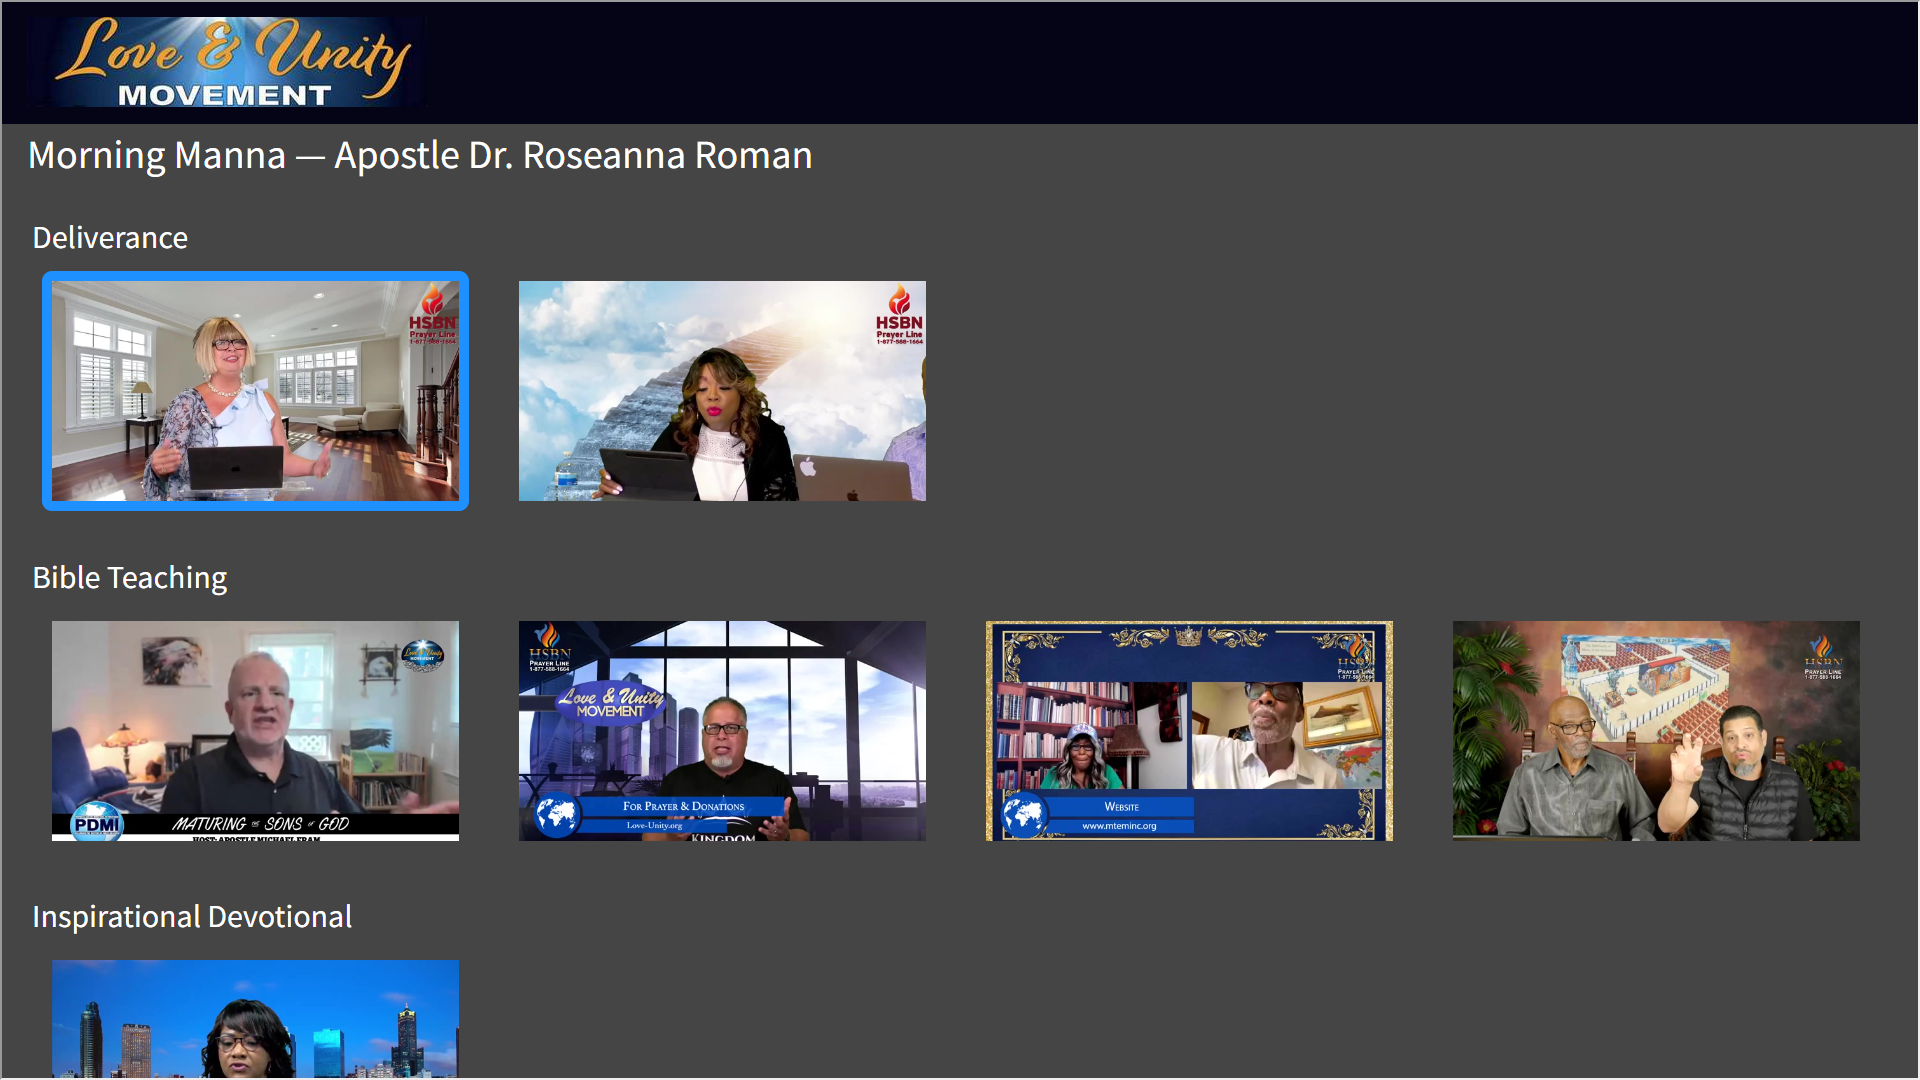Open the gold-framed split-screen Bible Teaching video
1920x1080 pixels.
[x=1188, y=730]
